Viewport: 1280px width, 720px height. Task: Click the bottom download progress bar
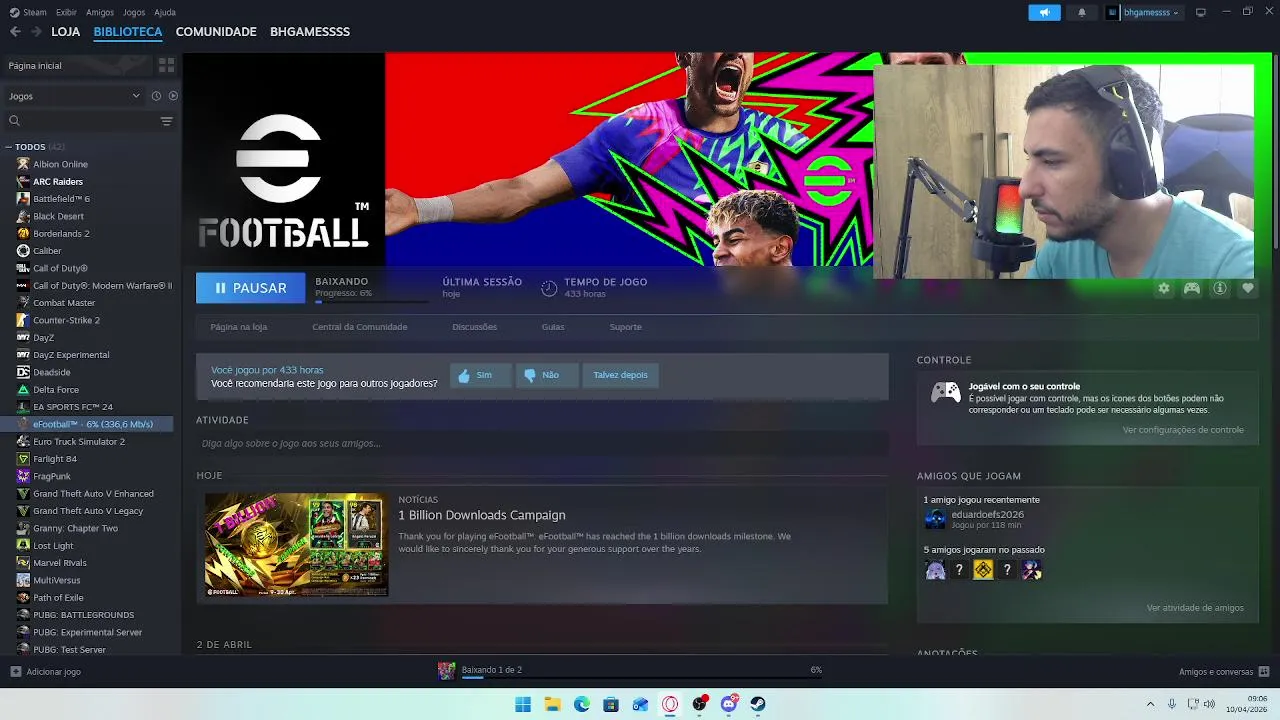tap(641, 677)
